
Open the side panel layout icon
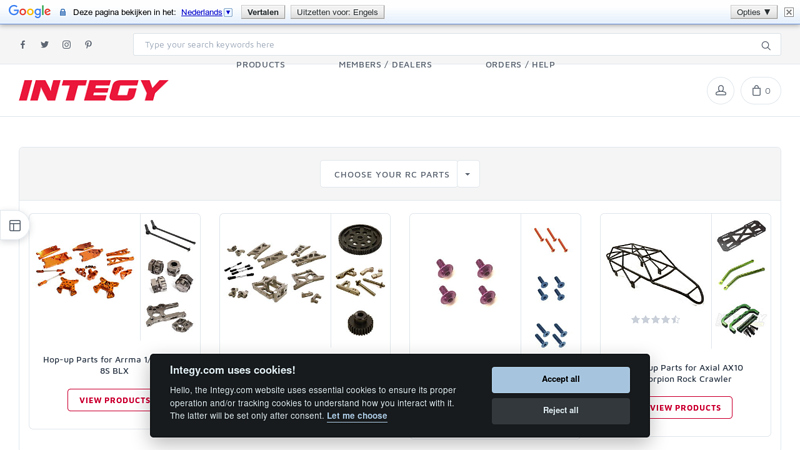pyautogui.click(x=15, y=226)
